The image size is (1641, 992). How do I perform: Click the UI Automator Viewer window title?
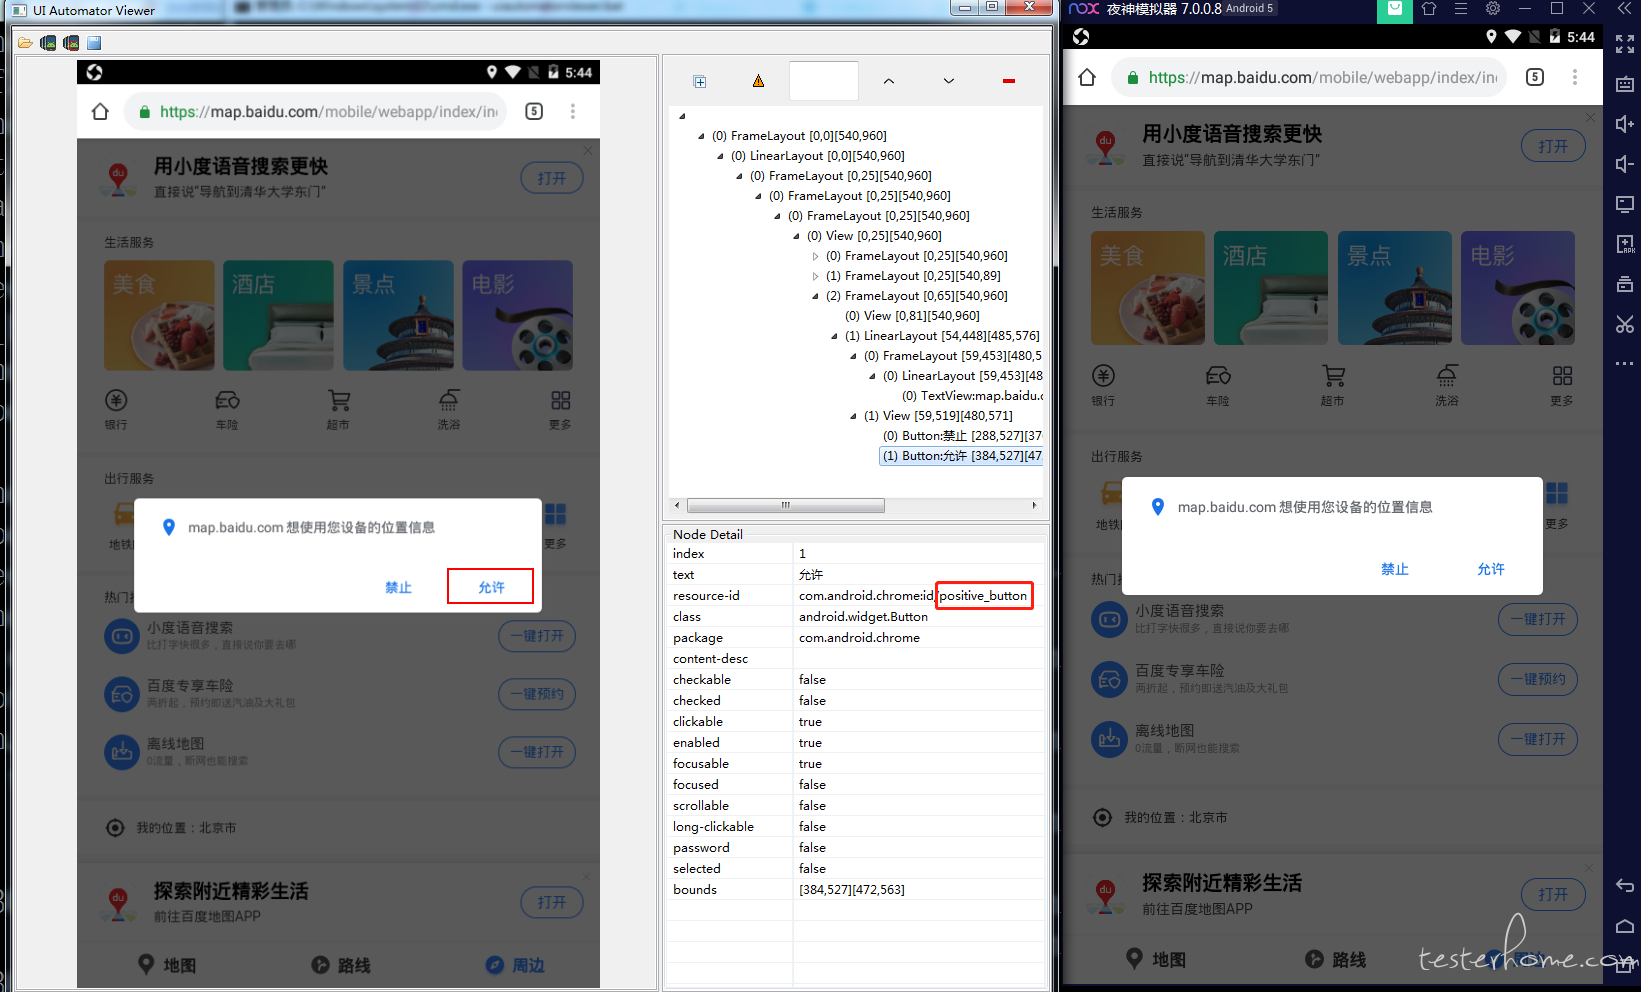[94, 11]
